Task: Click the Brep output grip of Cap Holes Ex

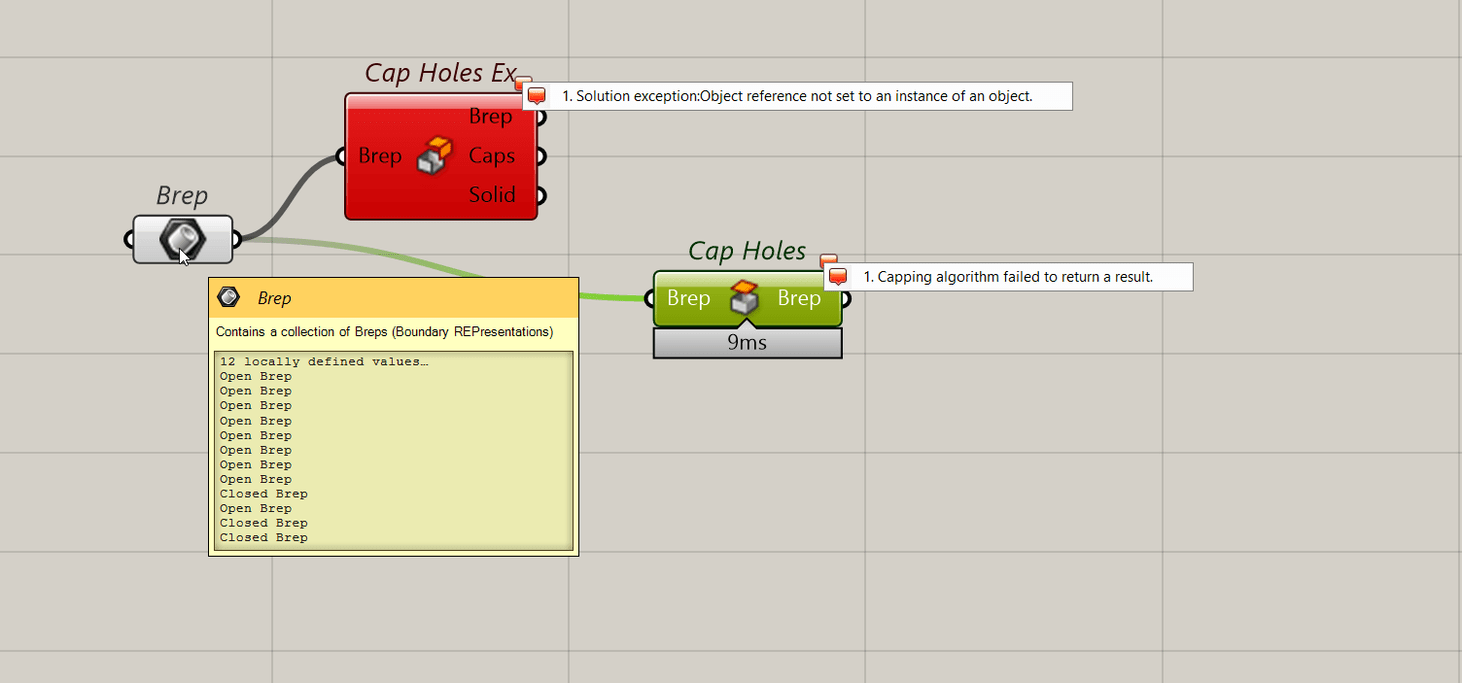Action: (541, 117)
